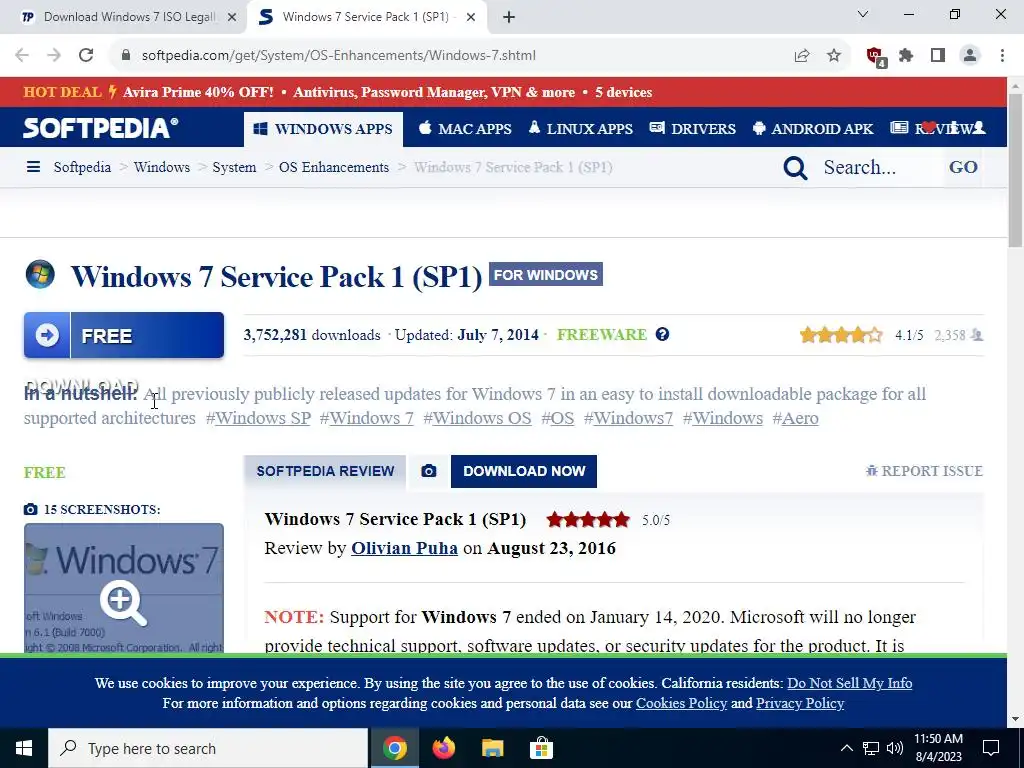The image size is (1024, 768).
Task: Open freeware help question mark icon
Action: click(662, 334)
